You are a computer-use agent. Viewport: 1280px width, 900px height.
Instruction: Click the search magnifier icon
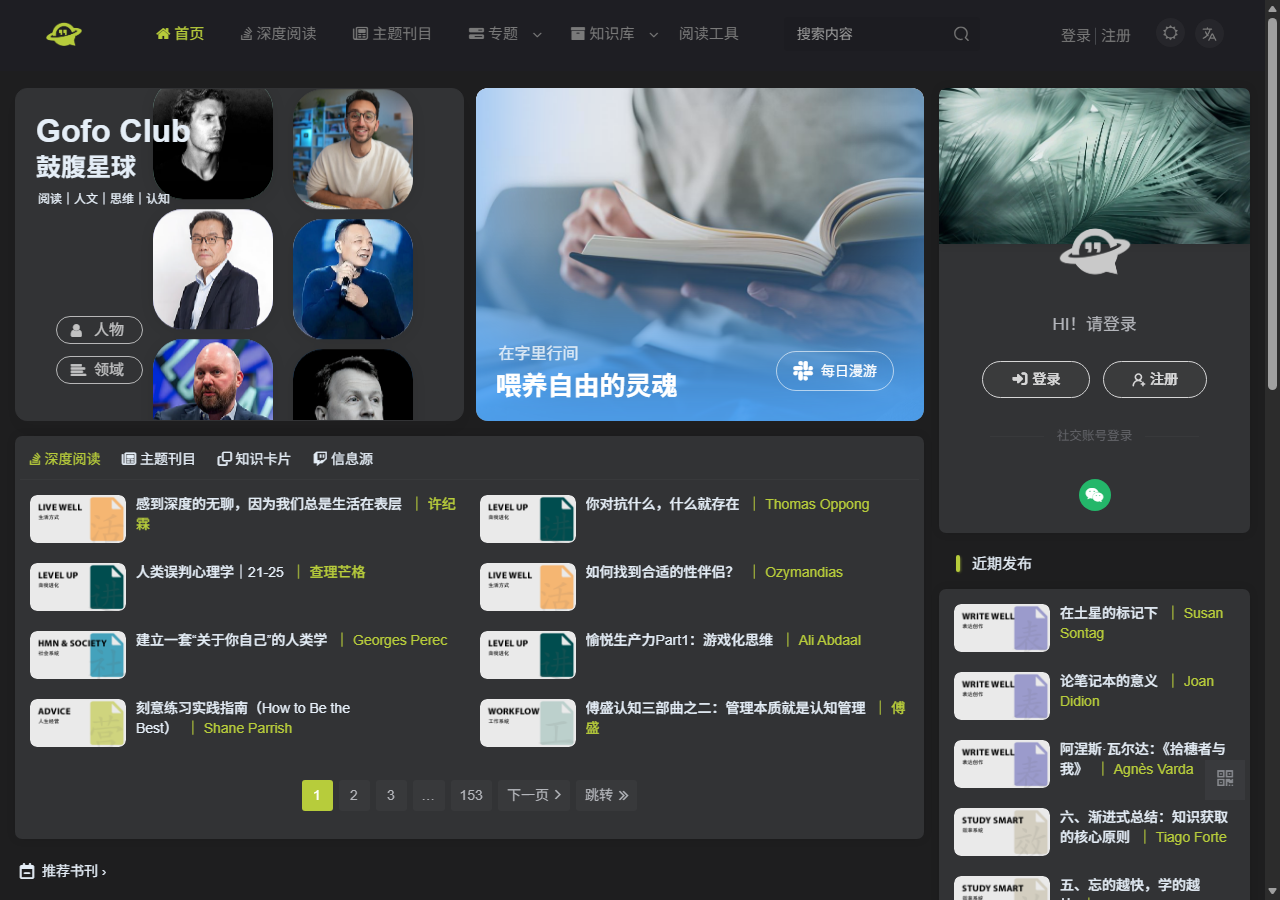[961, 34]
